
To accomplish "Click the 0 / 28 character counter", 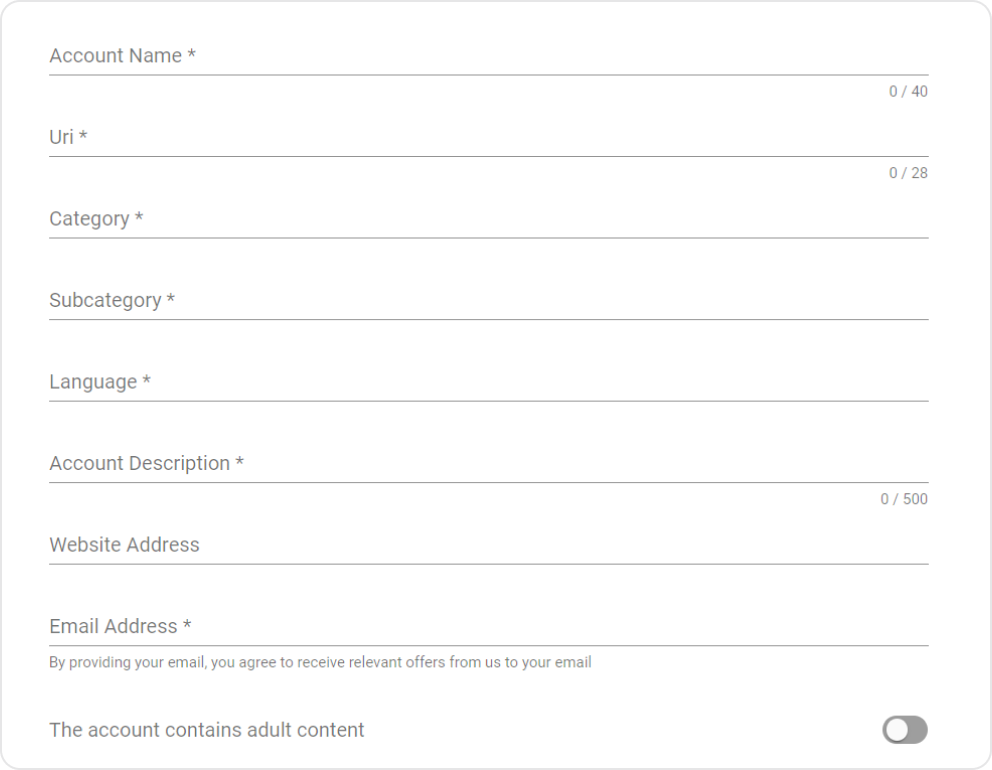I will 908,173.
